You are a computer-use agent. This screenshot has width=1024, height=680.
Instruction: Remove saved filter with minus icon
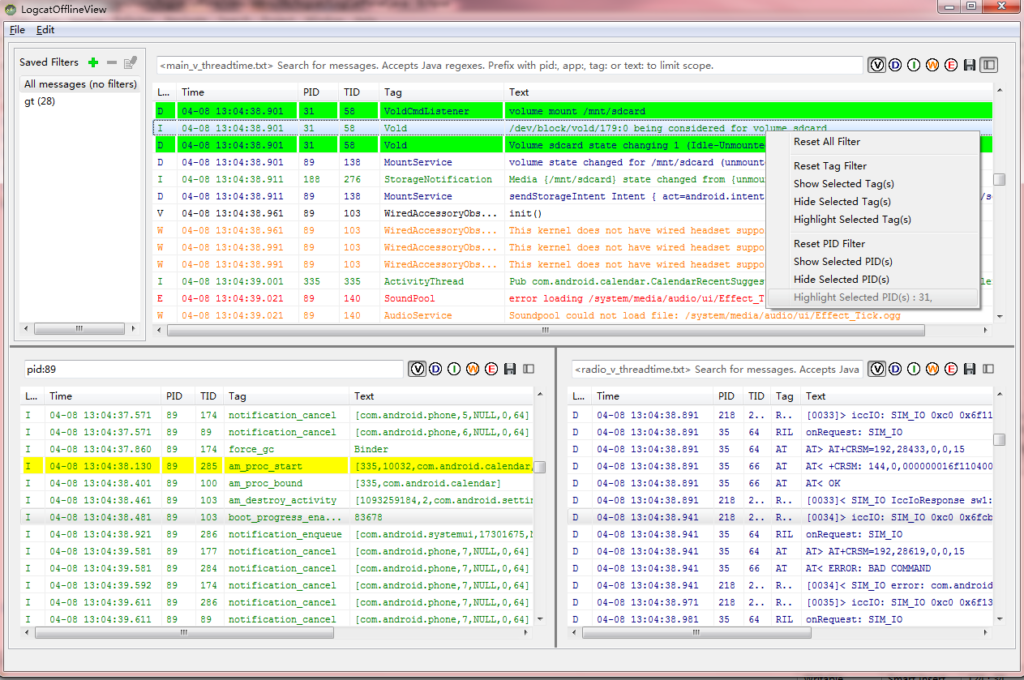pos(112,62)
